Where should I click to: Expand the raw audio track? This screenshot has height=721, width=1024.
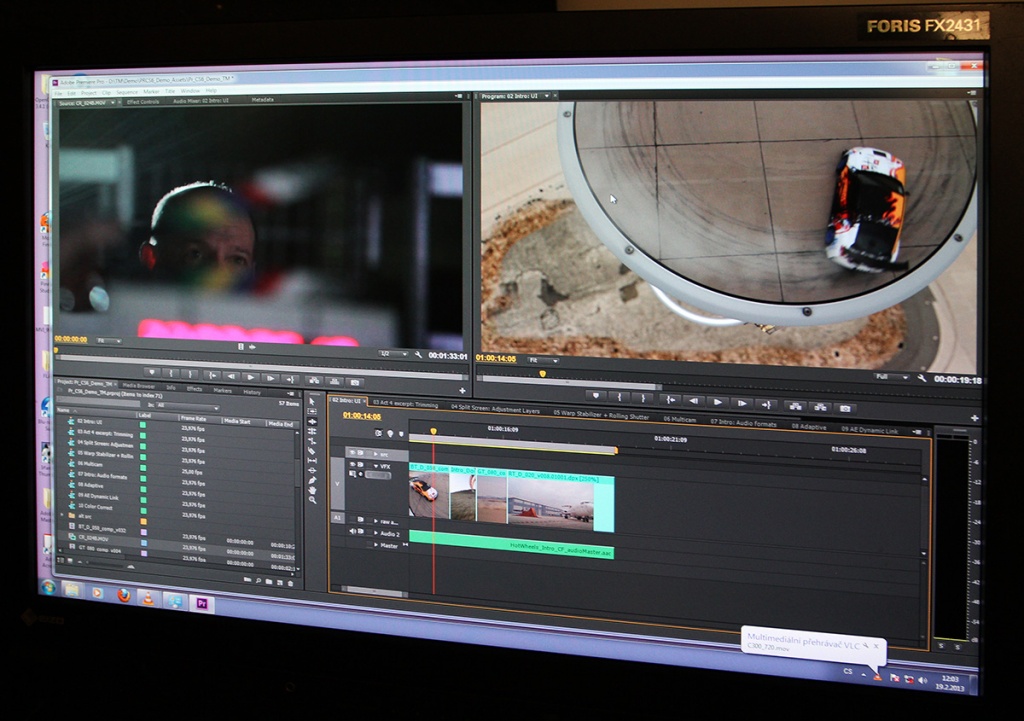point(376,521)
